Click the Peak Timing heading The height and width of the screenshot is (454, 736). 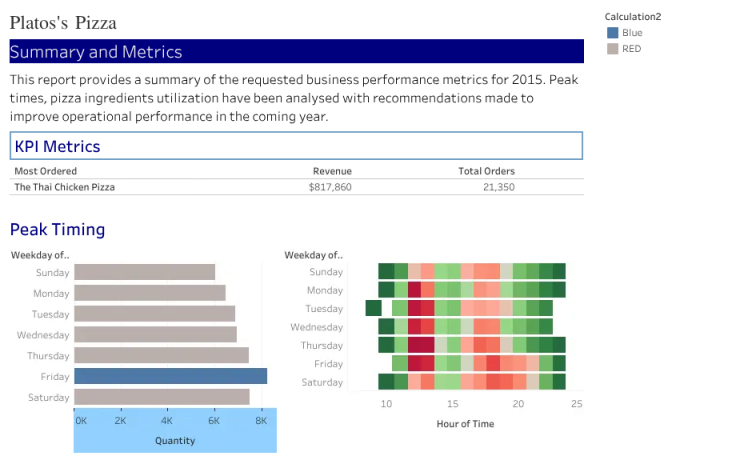tap(57, 229)
